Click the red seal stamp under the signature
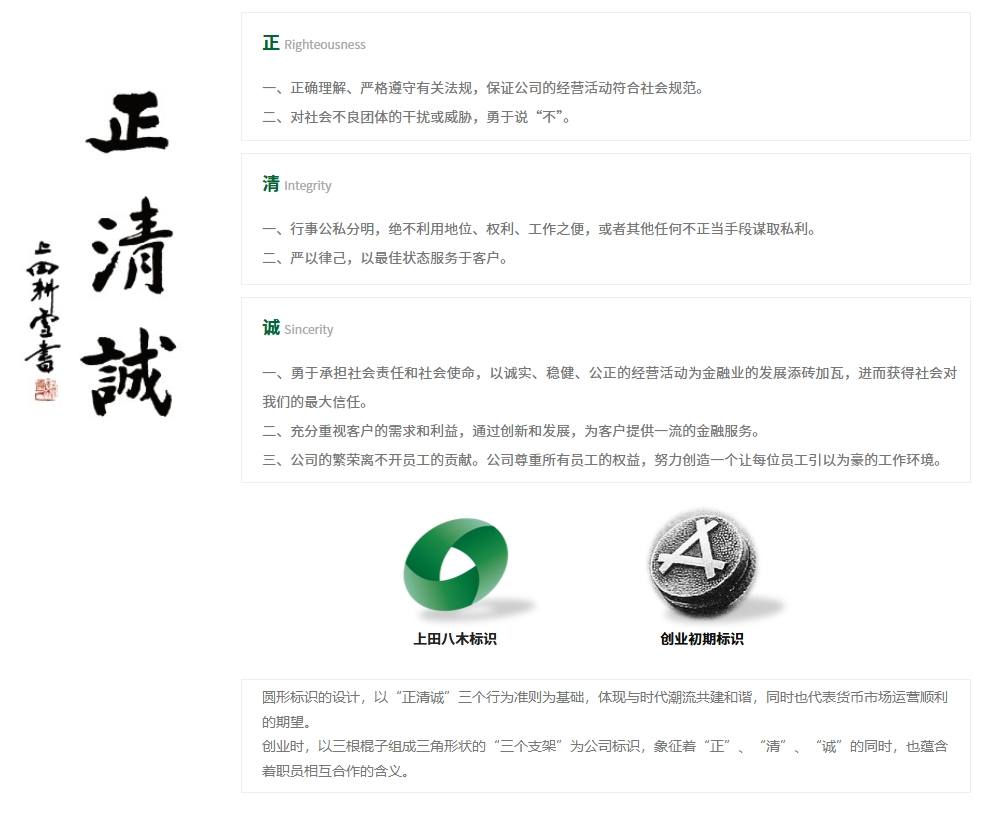The image size is (981, 823). pos(46,390)
